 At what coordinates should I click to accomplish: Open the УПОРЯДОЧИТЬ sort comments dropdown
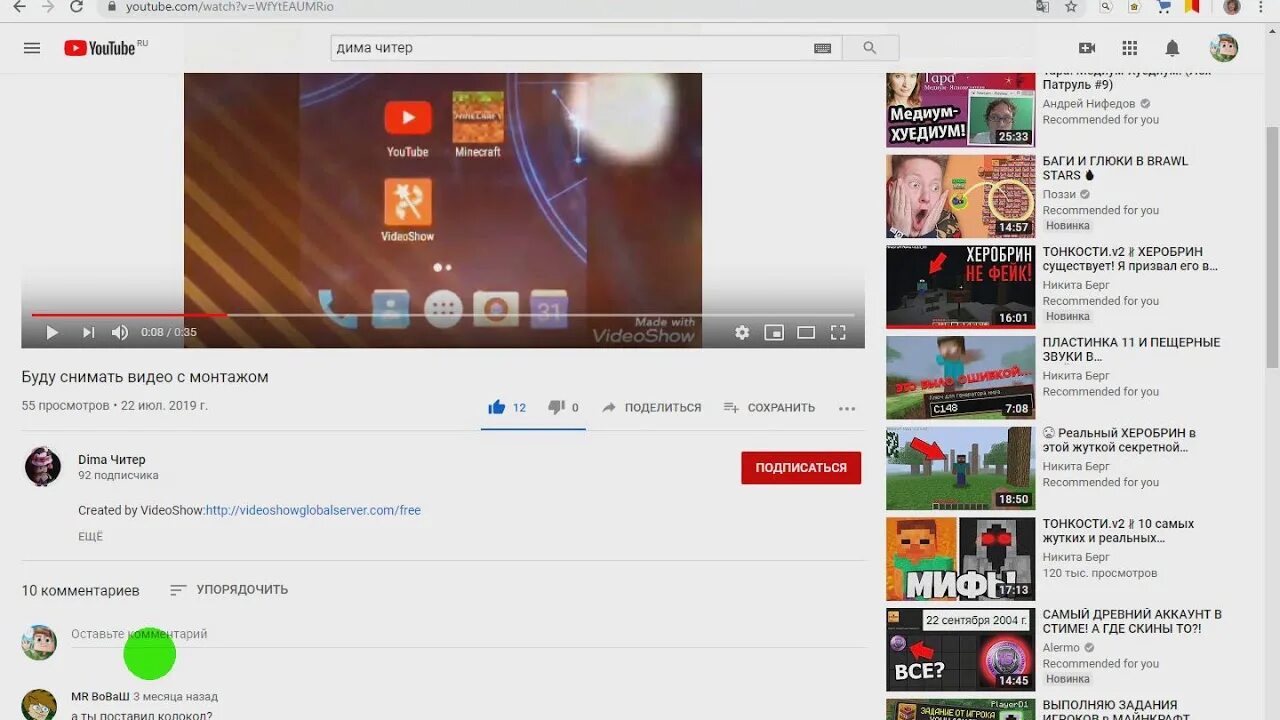coord(229,590)
